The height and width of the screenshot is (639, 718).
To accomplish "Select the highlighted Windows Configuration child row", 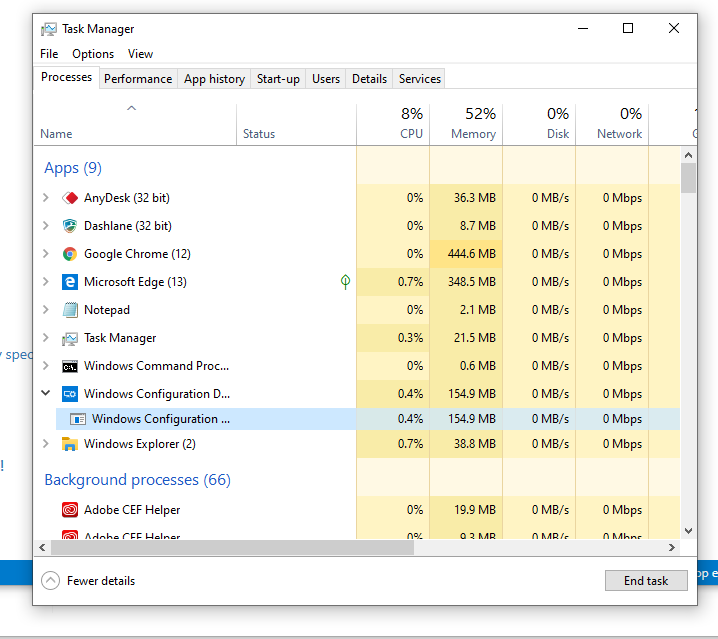I will (368, 419).
